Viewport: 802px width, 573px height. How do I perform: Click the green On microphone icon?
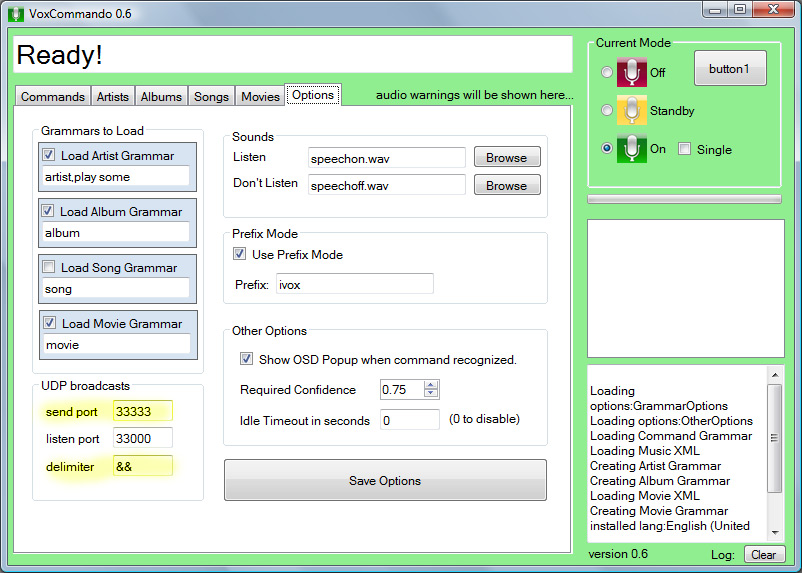(x=632, y=148)
